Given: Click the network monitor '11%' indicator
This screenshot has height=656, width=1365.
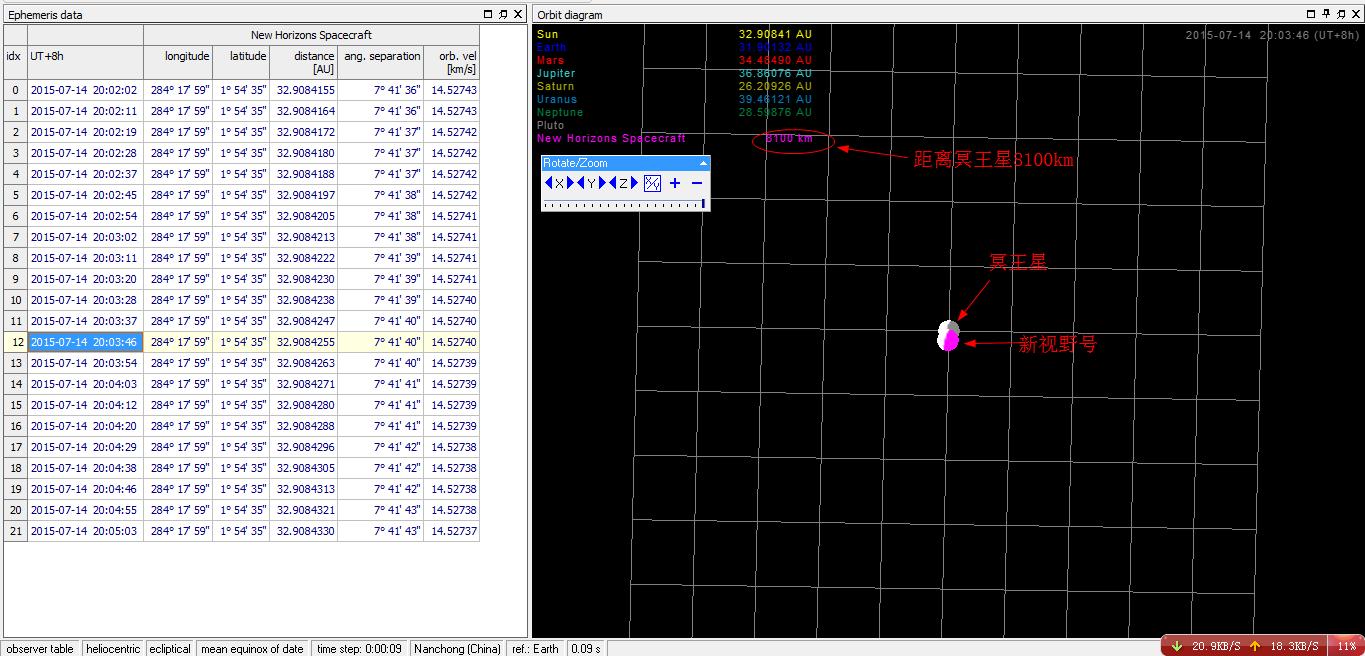Looking at the screenshot, I should [1347, 646].
